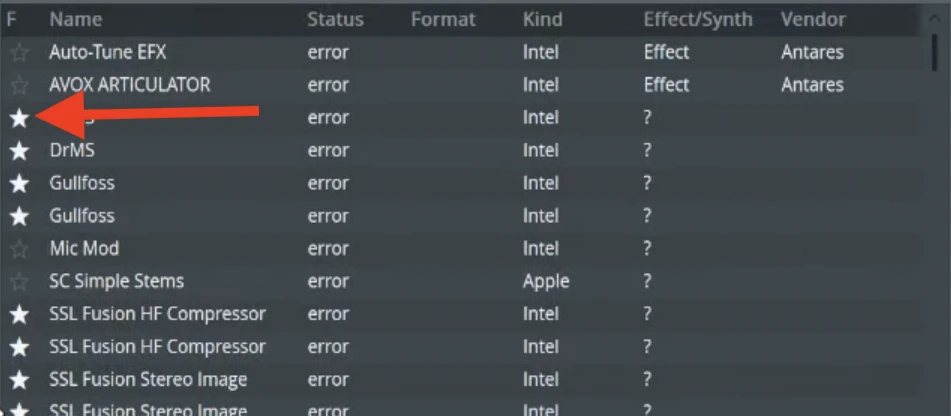Screen dimensions: 951x416
Task: Toggle star on first SSL Fusion HF Compressor
Action: click(x=19, y=315)
